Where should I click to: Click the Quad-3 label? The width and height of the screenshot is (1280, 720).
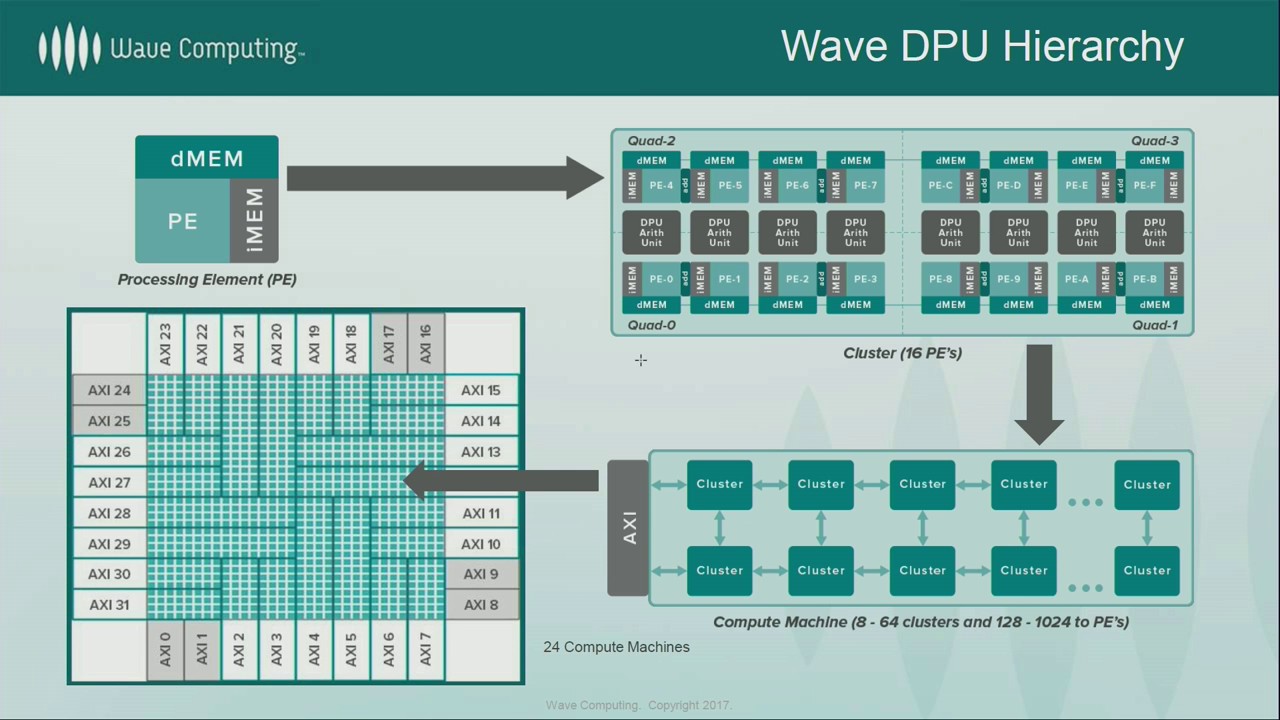click(1155, 141)
